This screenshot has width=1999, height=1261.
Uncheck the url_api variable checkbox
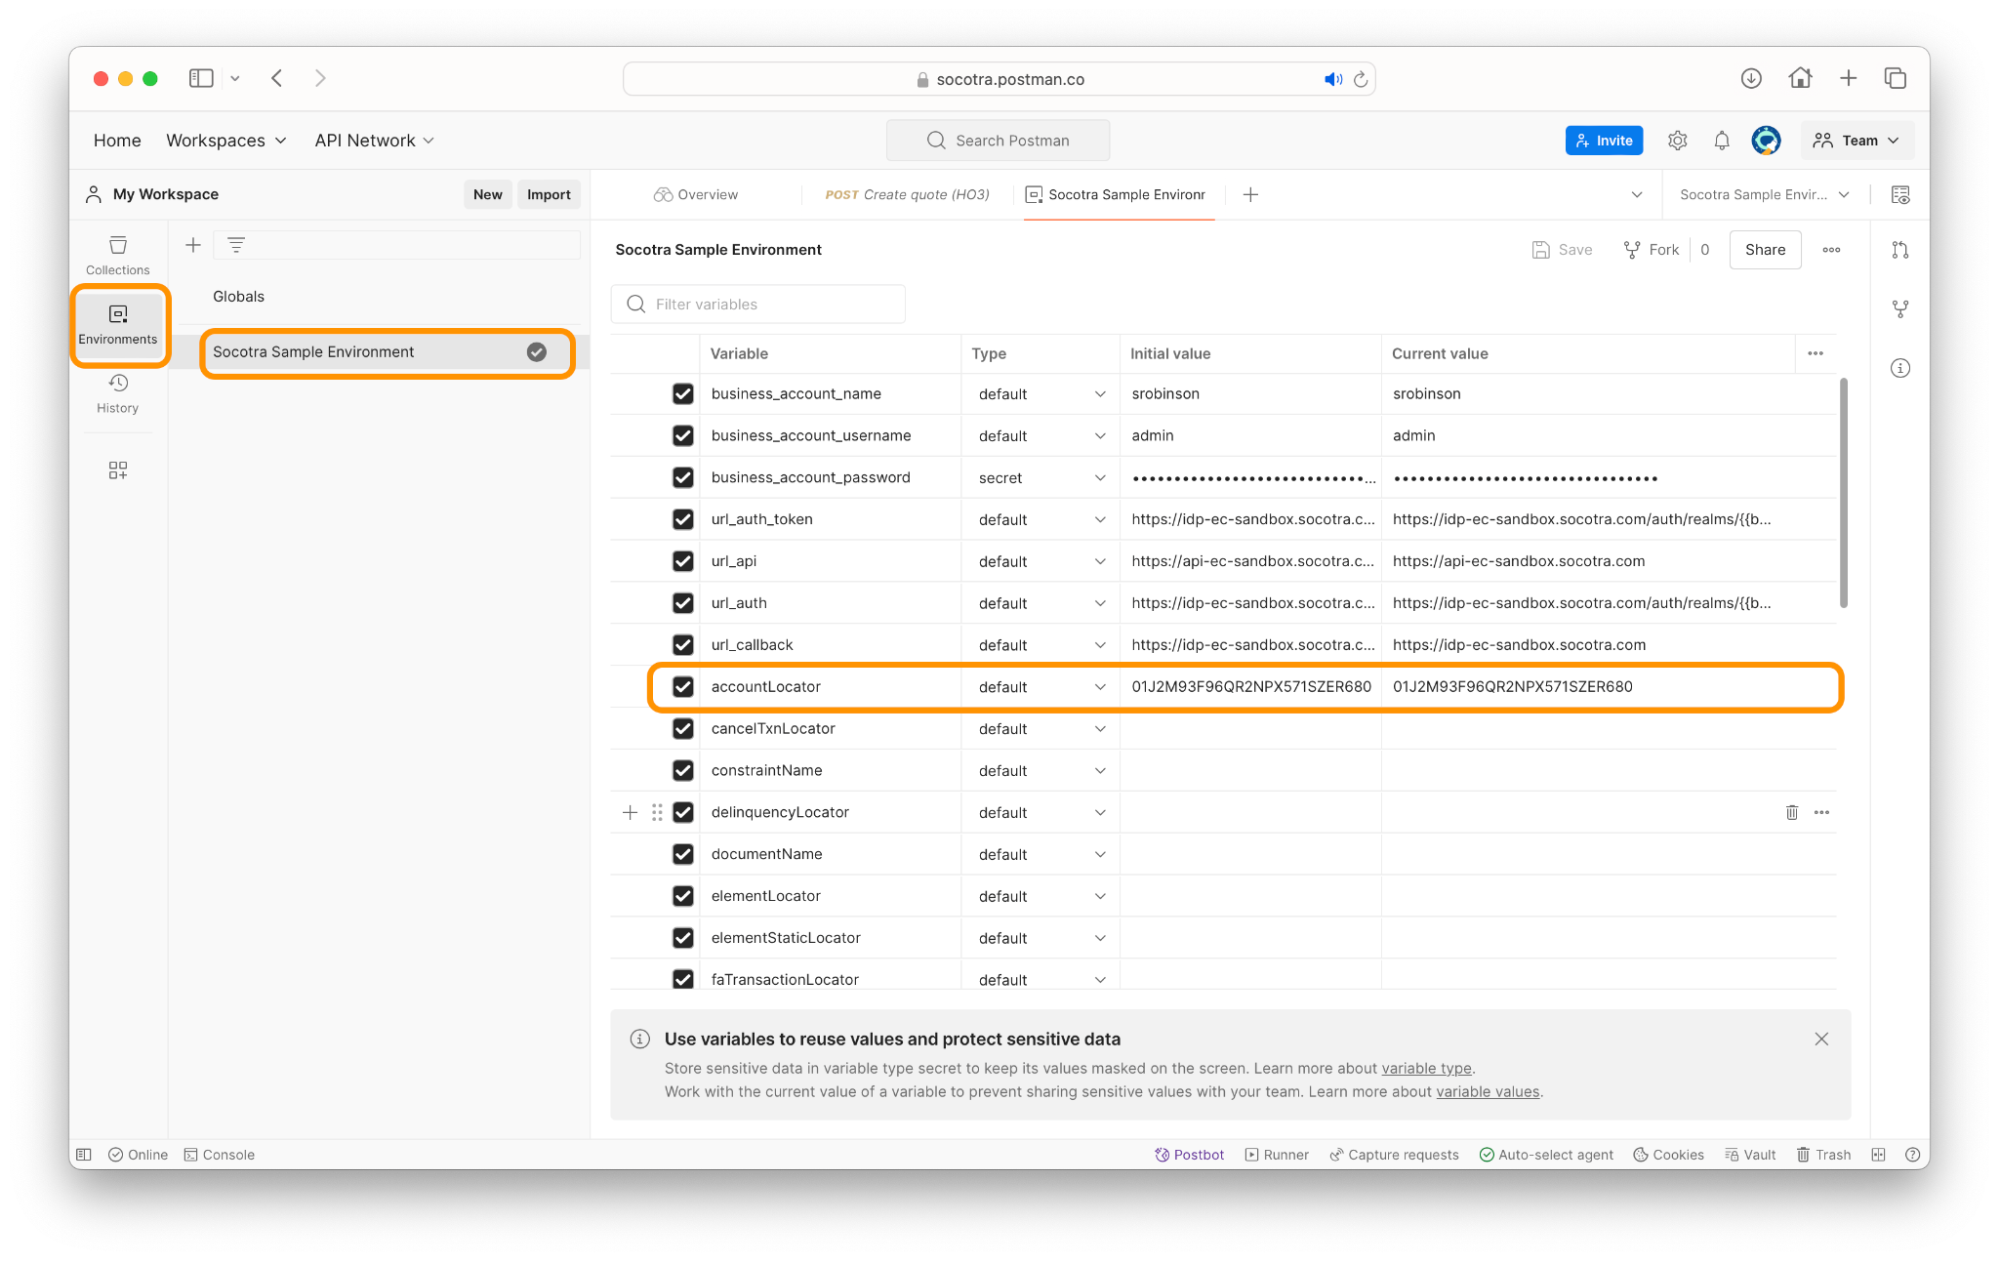coord(683,561)
